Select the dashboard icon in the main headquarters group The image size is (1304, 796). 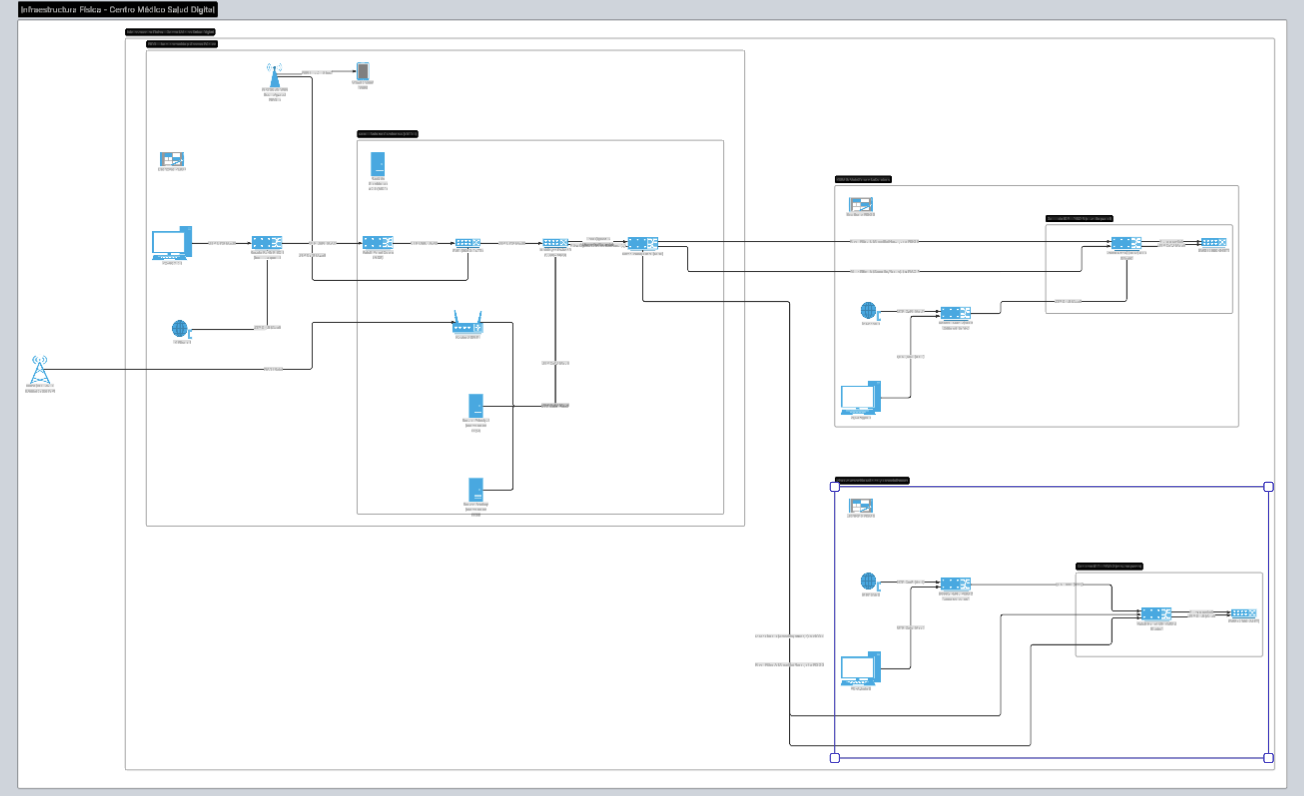coord(173,159)
